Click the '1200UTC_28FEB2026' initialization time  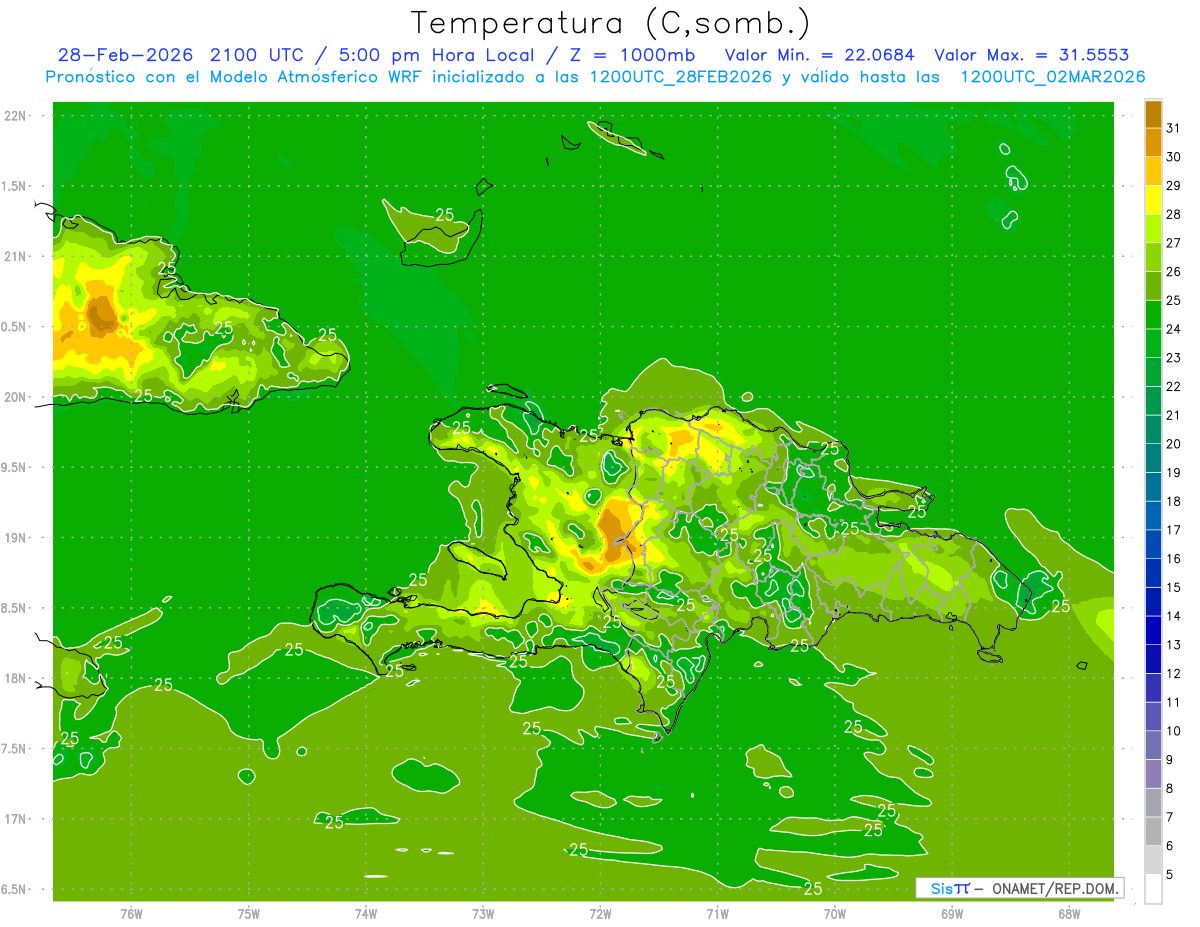(680, 77)
